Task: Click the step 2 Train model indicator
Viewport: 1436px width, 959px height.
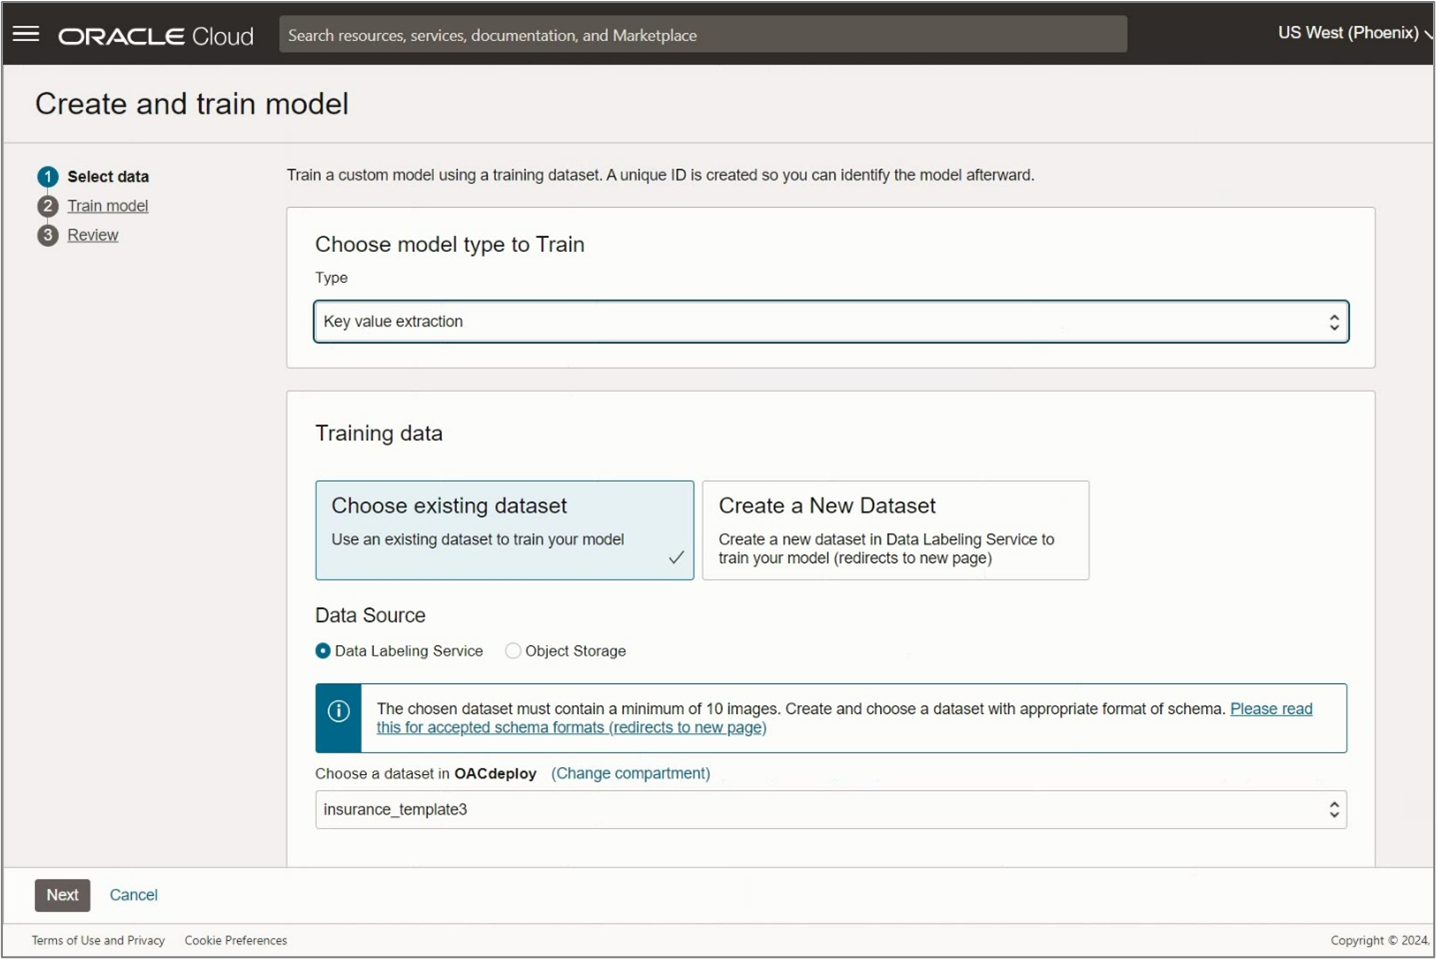Action: (47, 206)
